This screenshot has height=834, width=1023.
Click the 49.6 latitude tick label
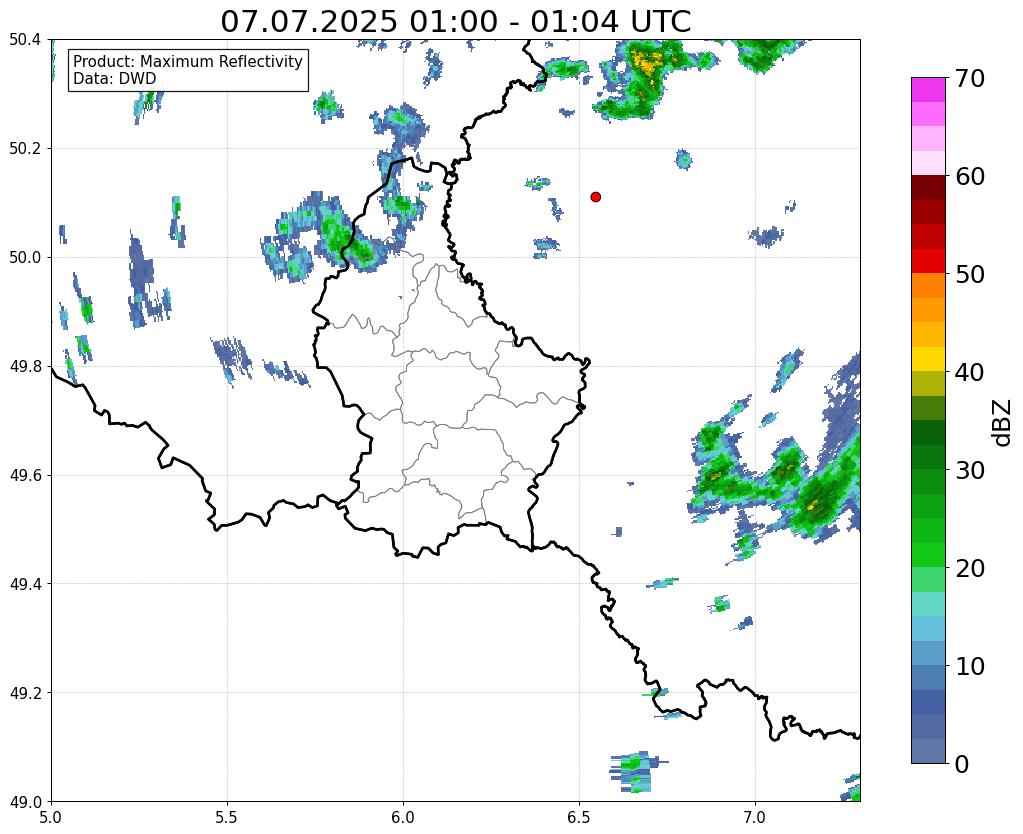tap(25, 475)
